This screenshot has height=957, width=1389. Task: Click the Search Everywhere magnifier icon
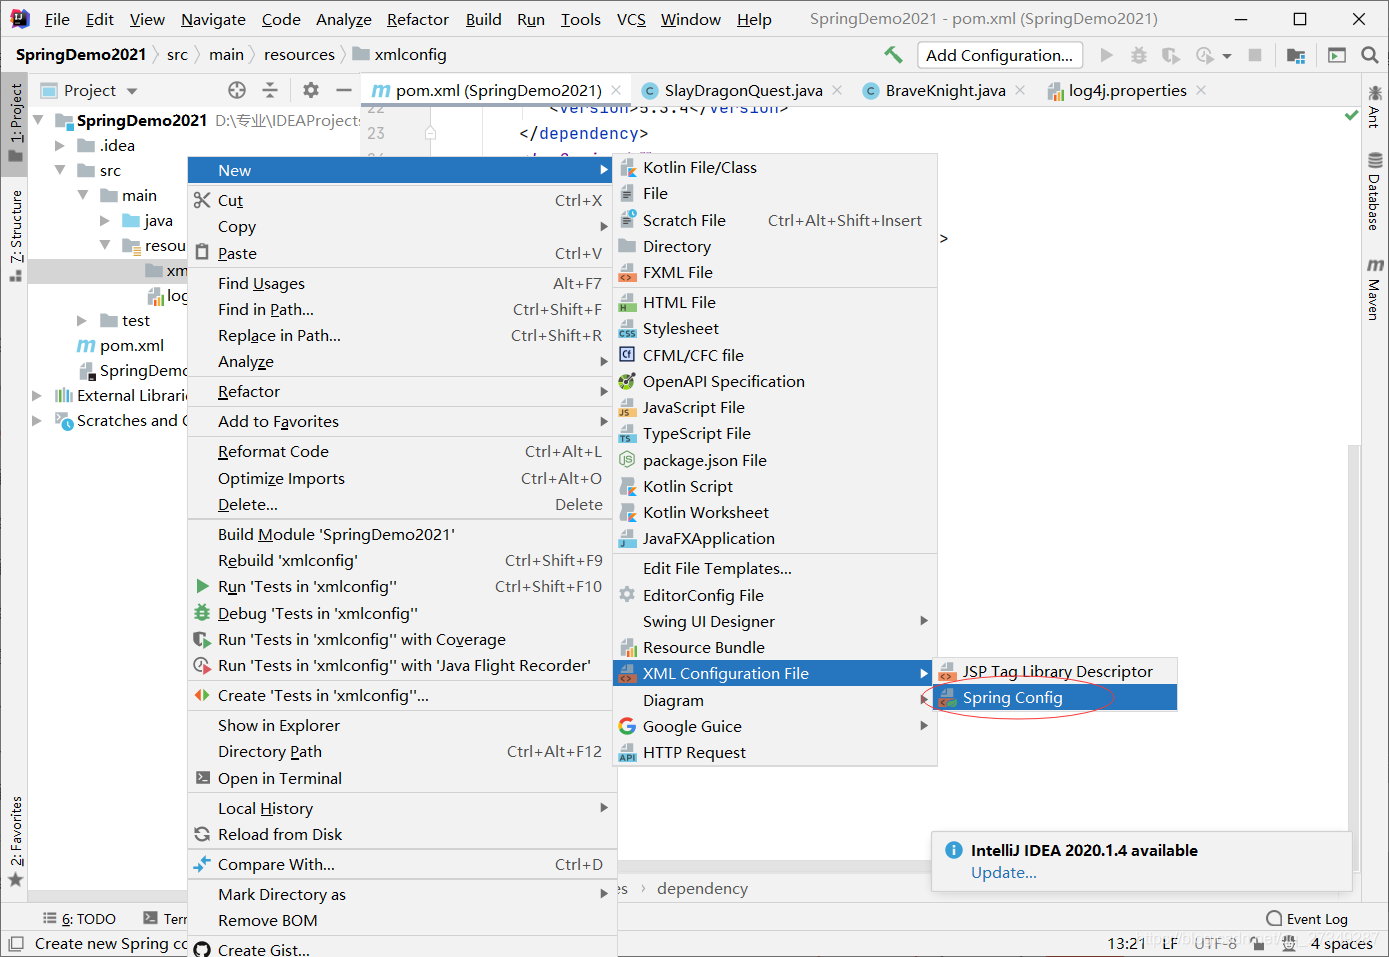click(1369, 55)
